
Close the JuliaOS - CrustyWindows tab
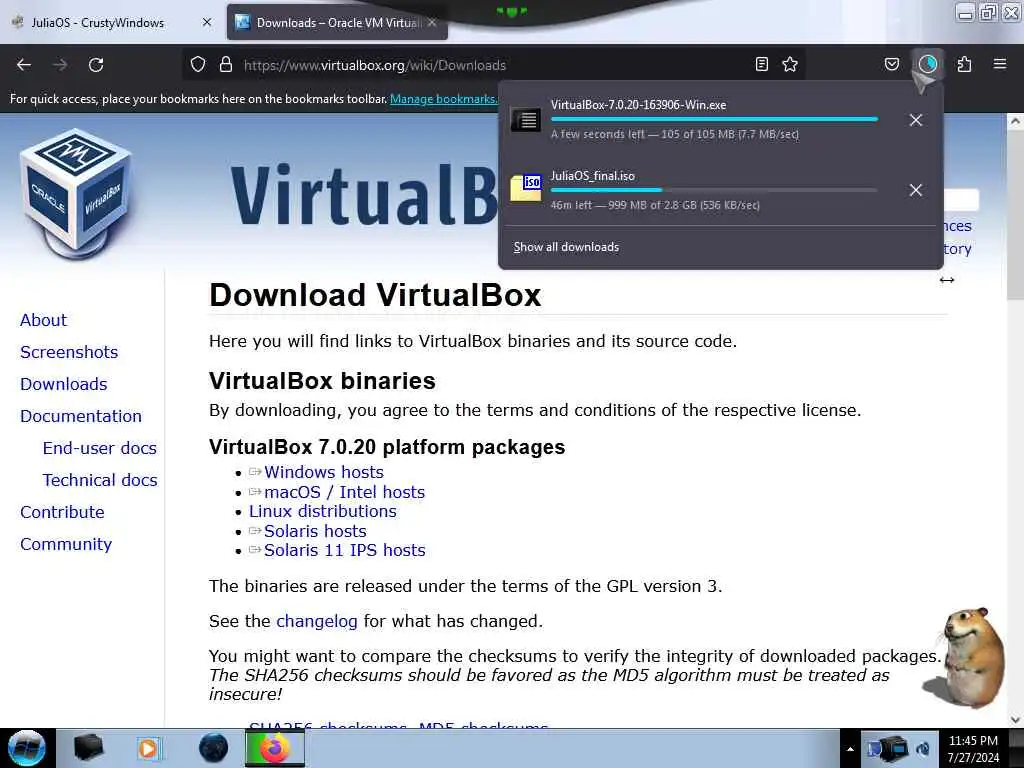[206, 22]
